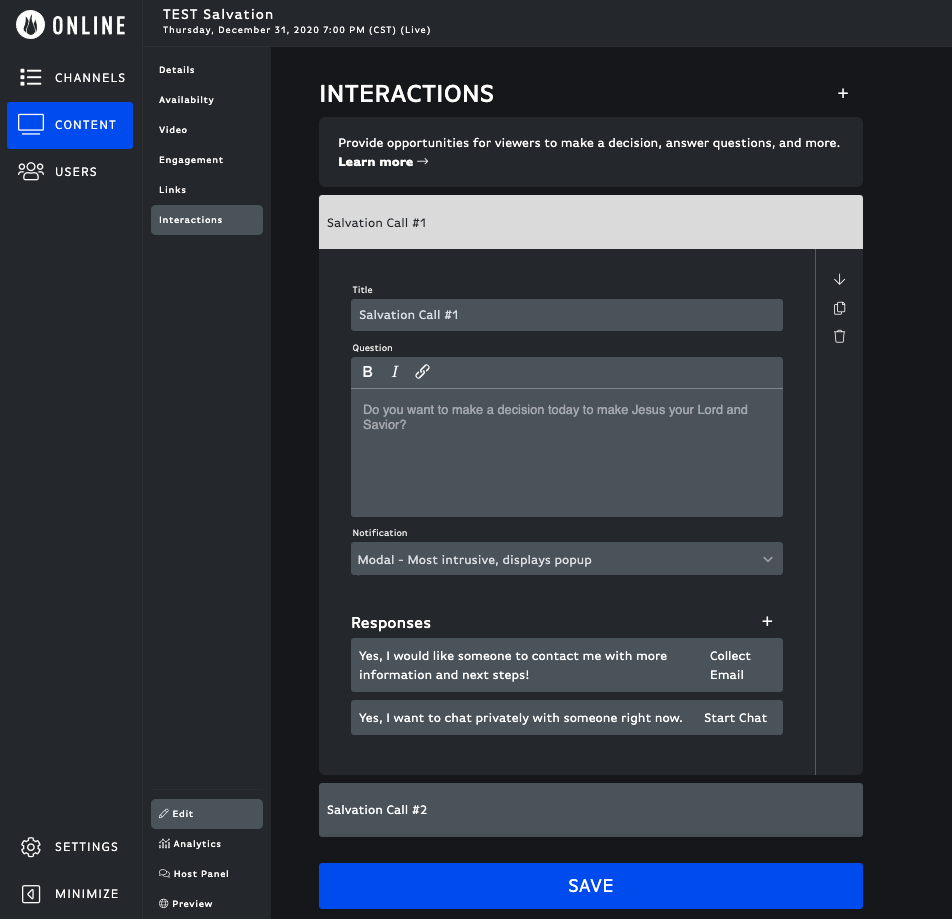Image resolution: width=952 pixels, height=919 pixels.
Task: Select the Content section
Action: point(70,125)
